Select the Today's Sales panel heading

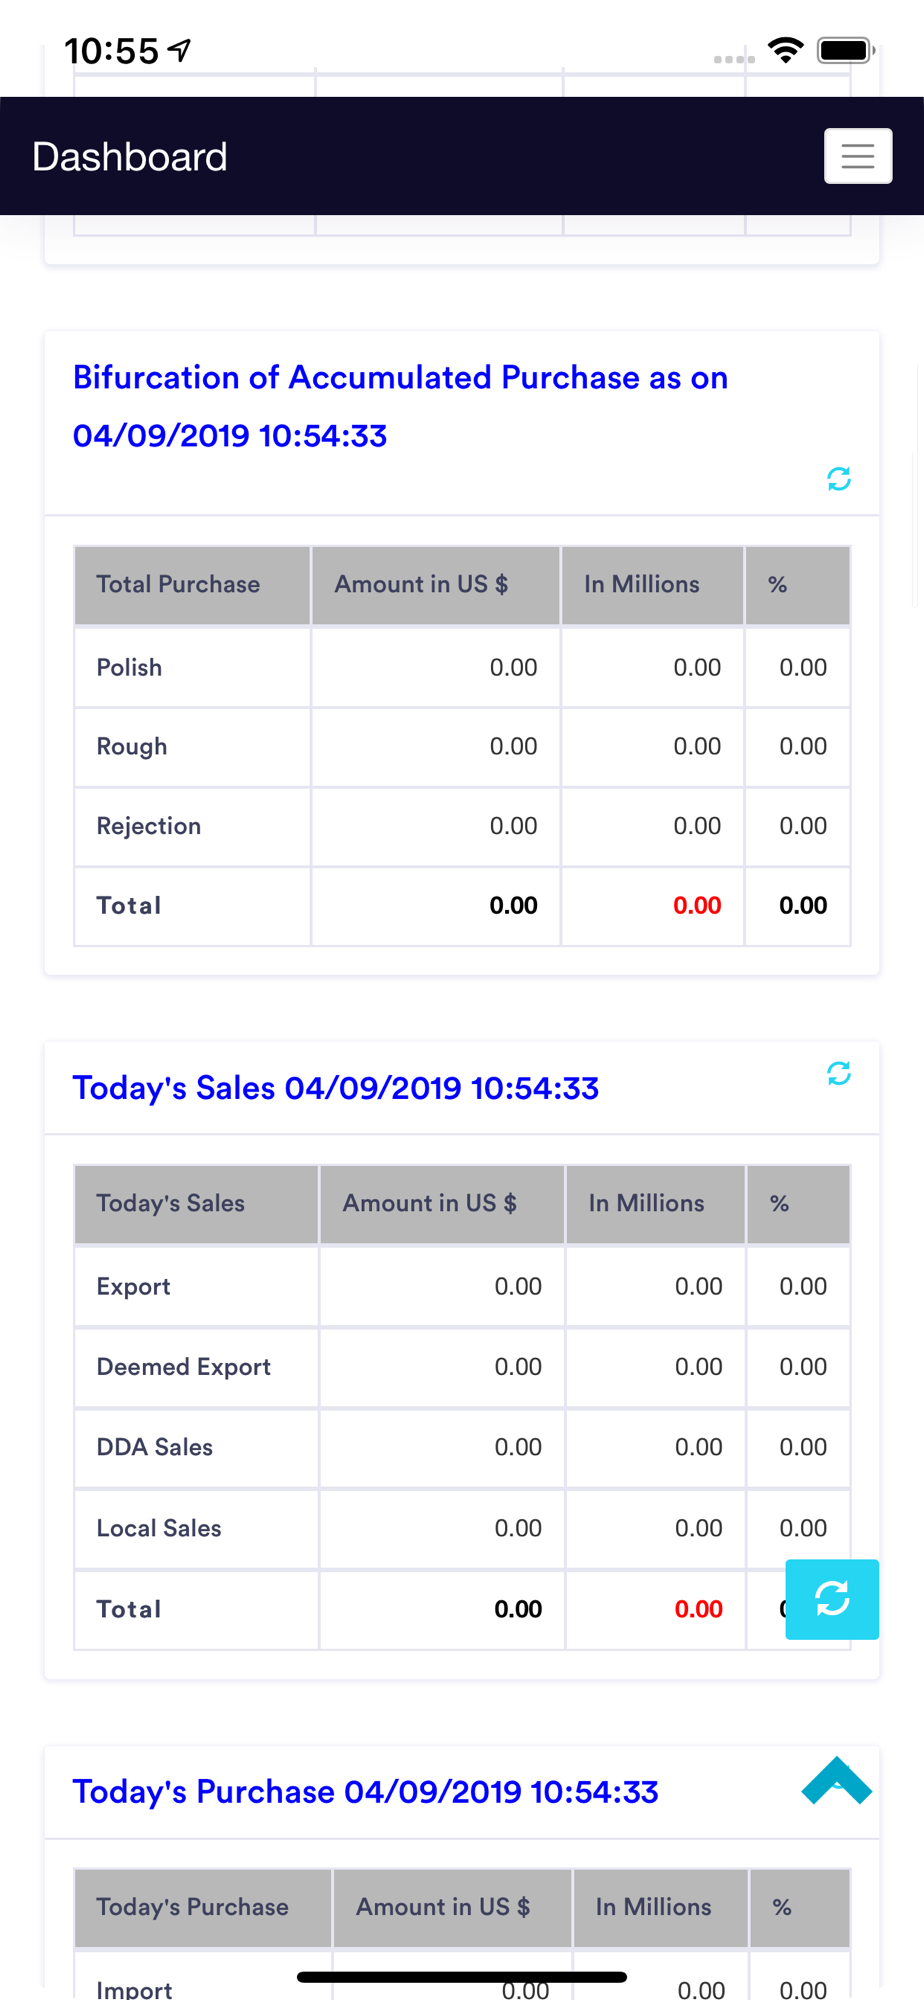pyautogui.click(x=336, y=1088)
